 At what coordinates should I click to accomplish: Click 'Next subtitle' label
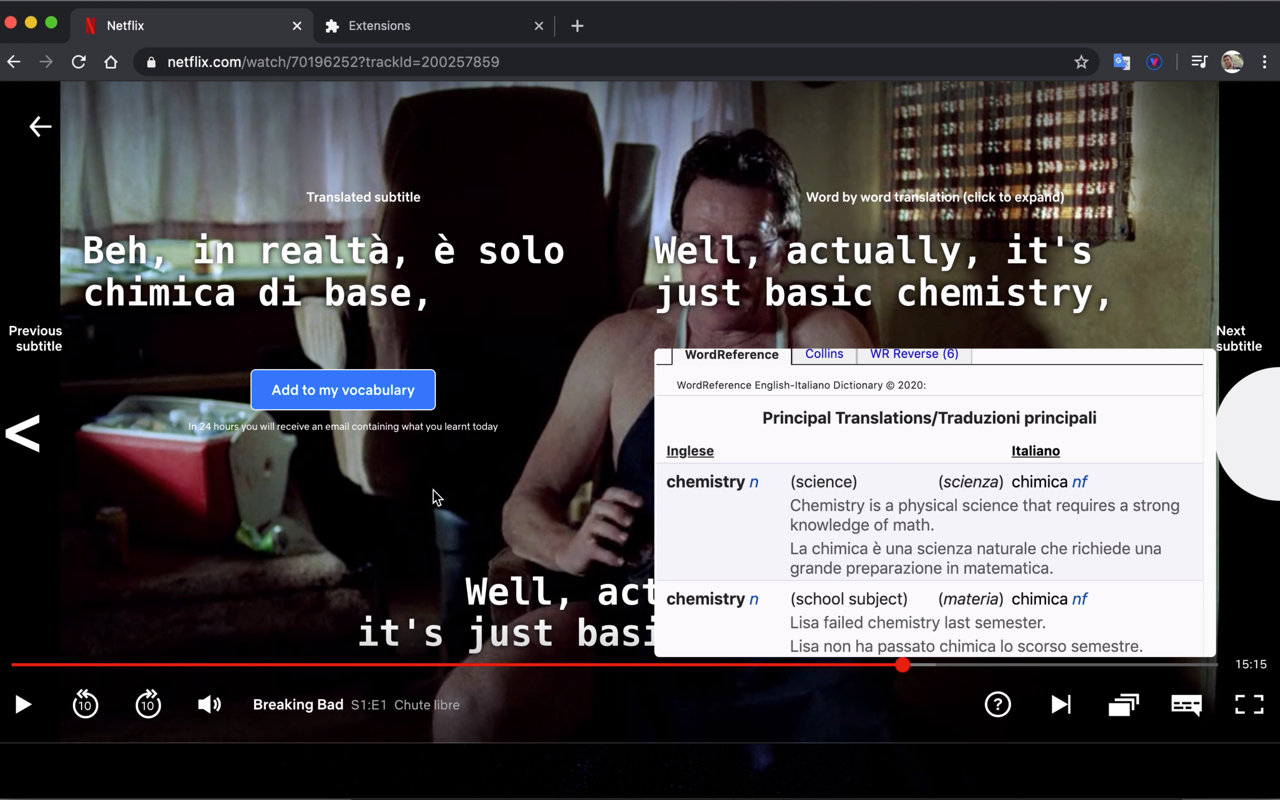[1238, 338]
